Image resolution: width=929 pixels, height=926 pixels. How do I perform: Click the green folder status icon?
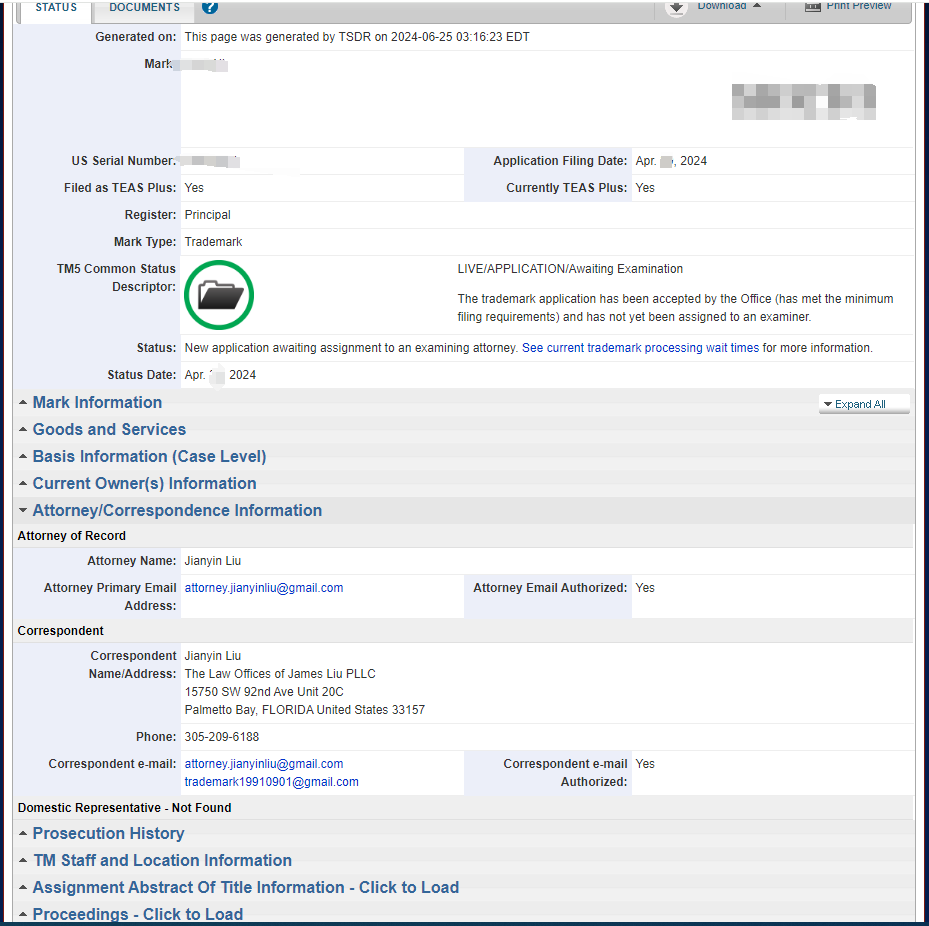point(219,295)
